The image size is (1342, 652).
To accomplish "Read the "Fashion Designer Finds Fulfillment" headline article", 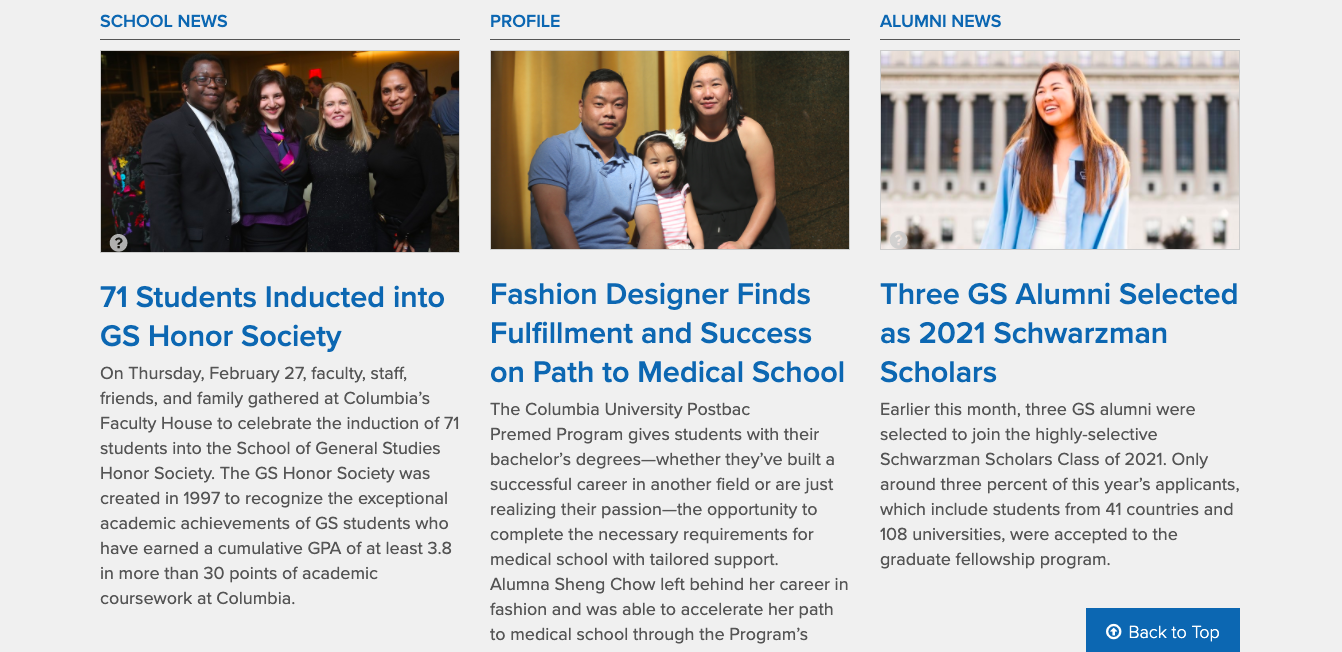I will (667, 333).
